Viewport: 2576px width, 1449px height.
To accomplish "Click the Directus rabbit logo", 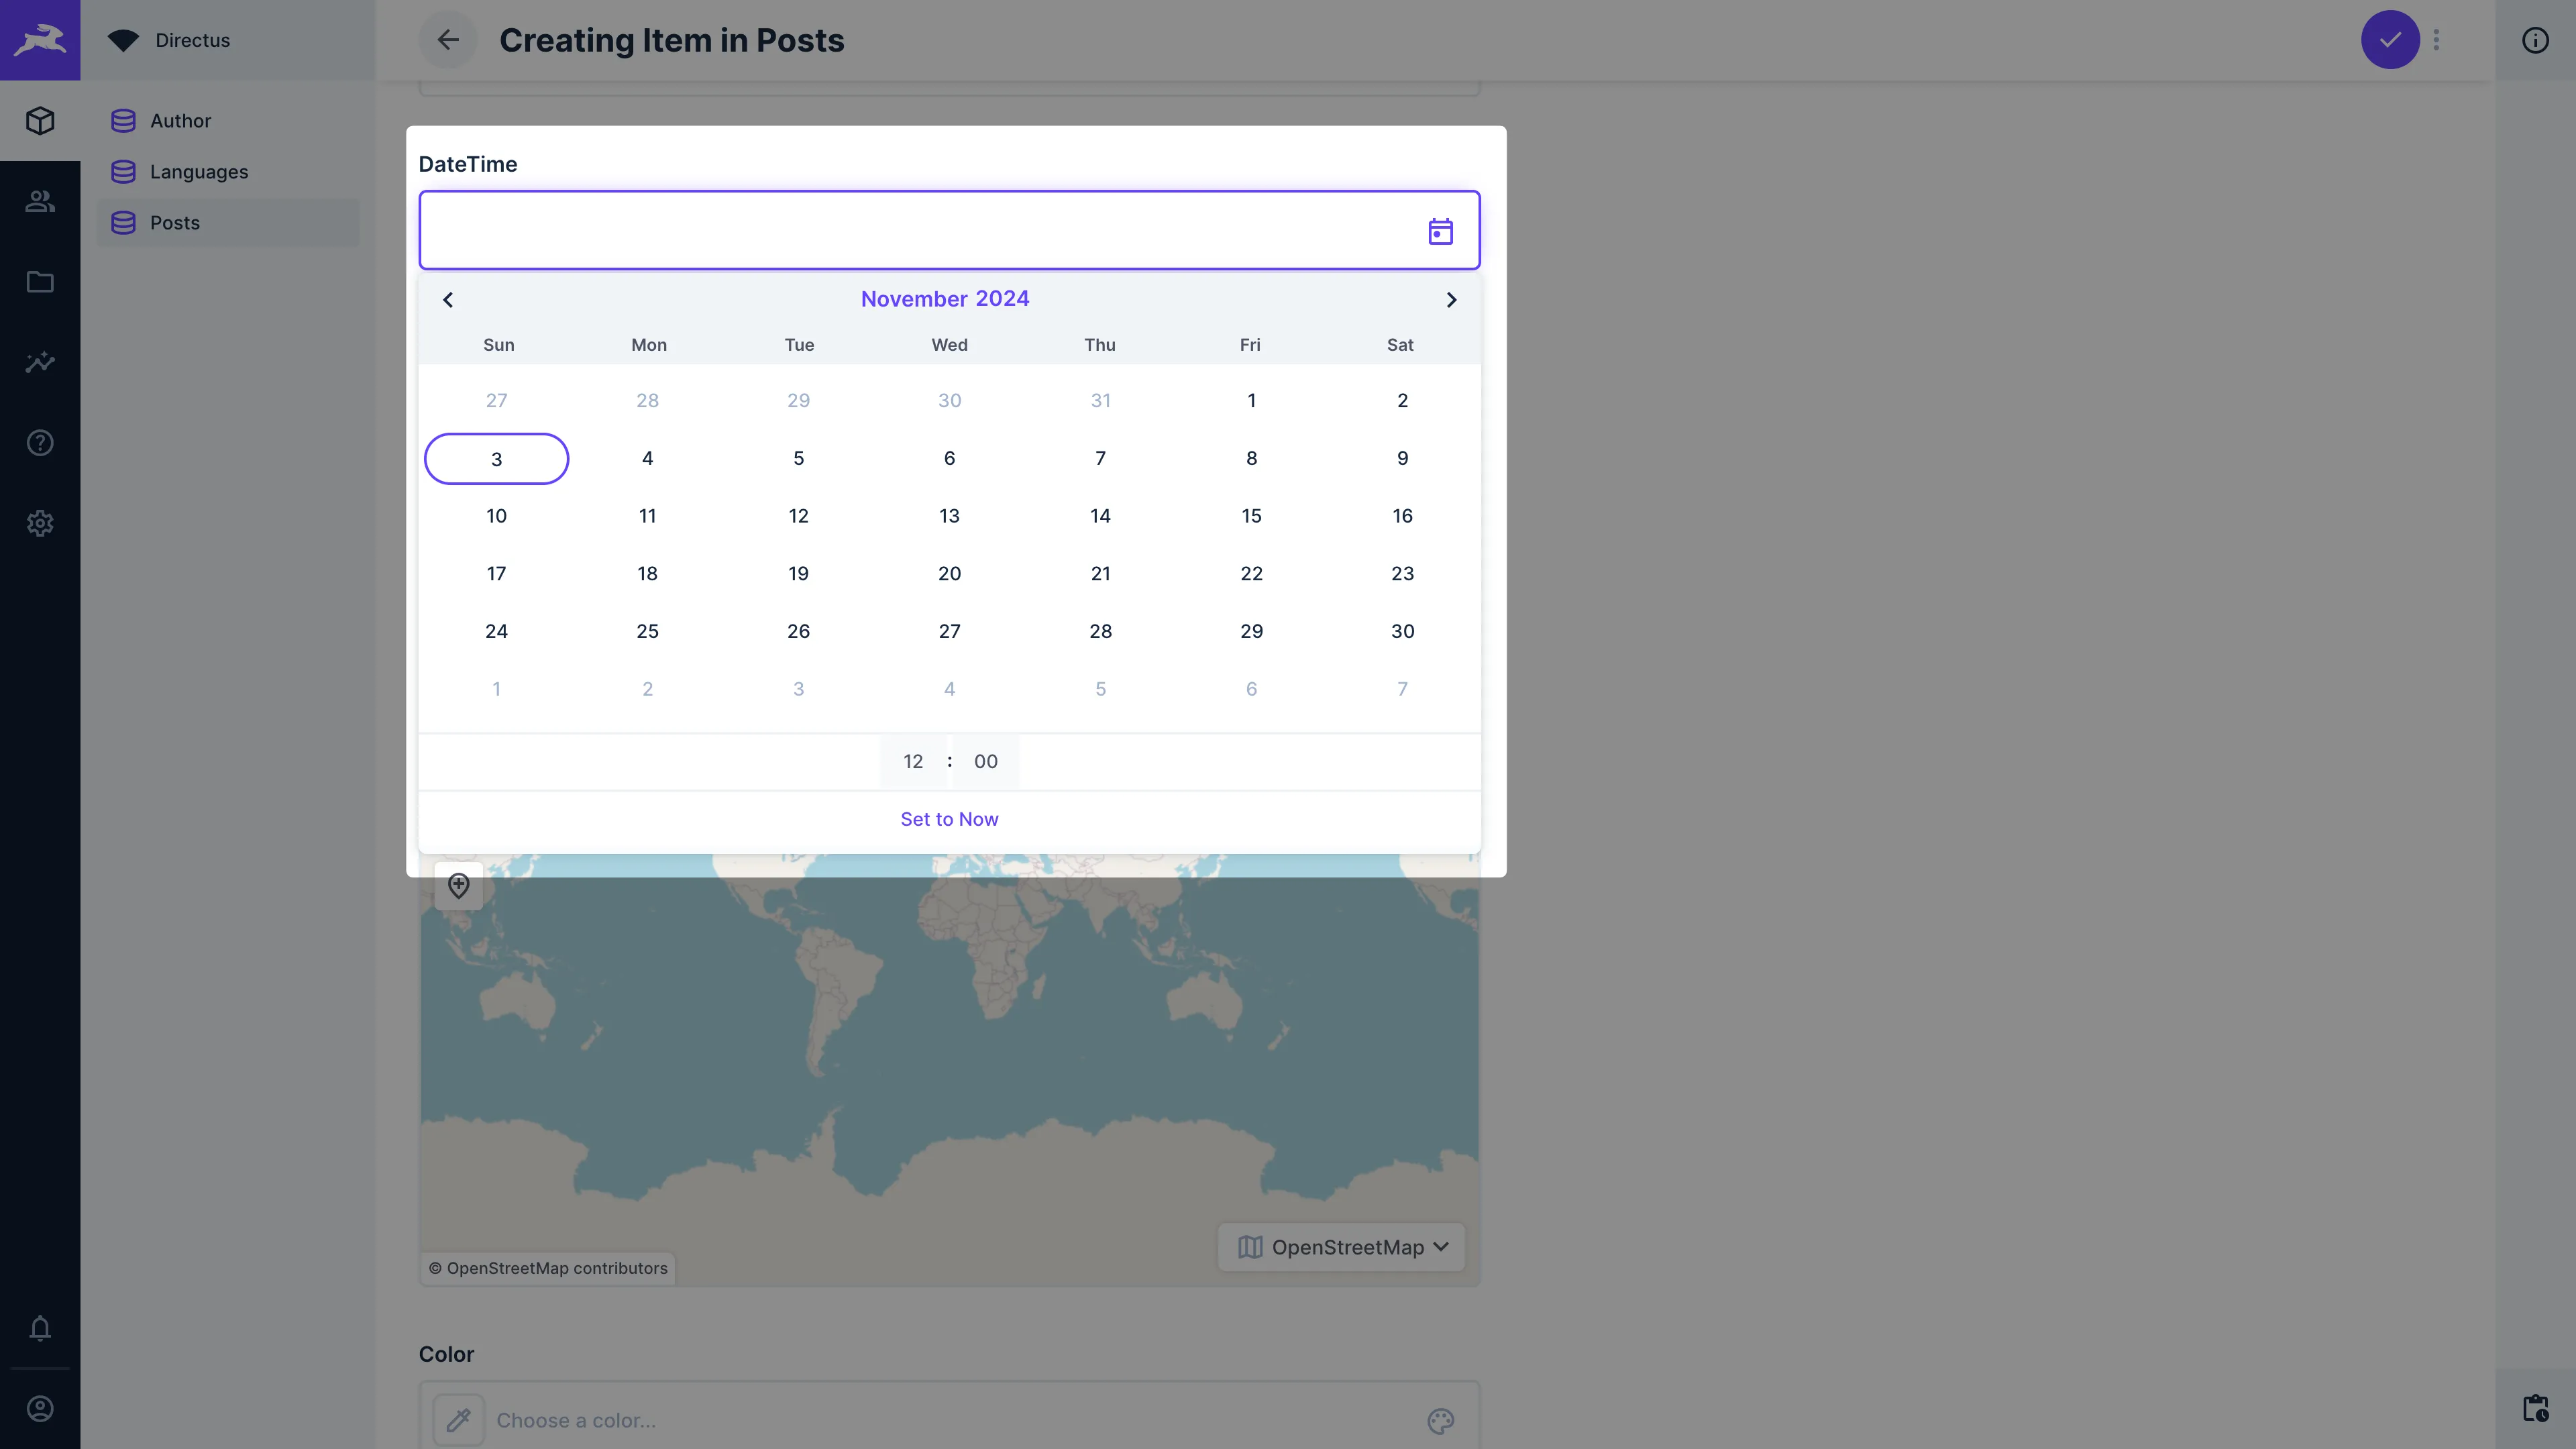I will 40,40.
